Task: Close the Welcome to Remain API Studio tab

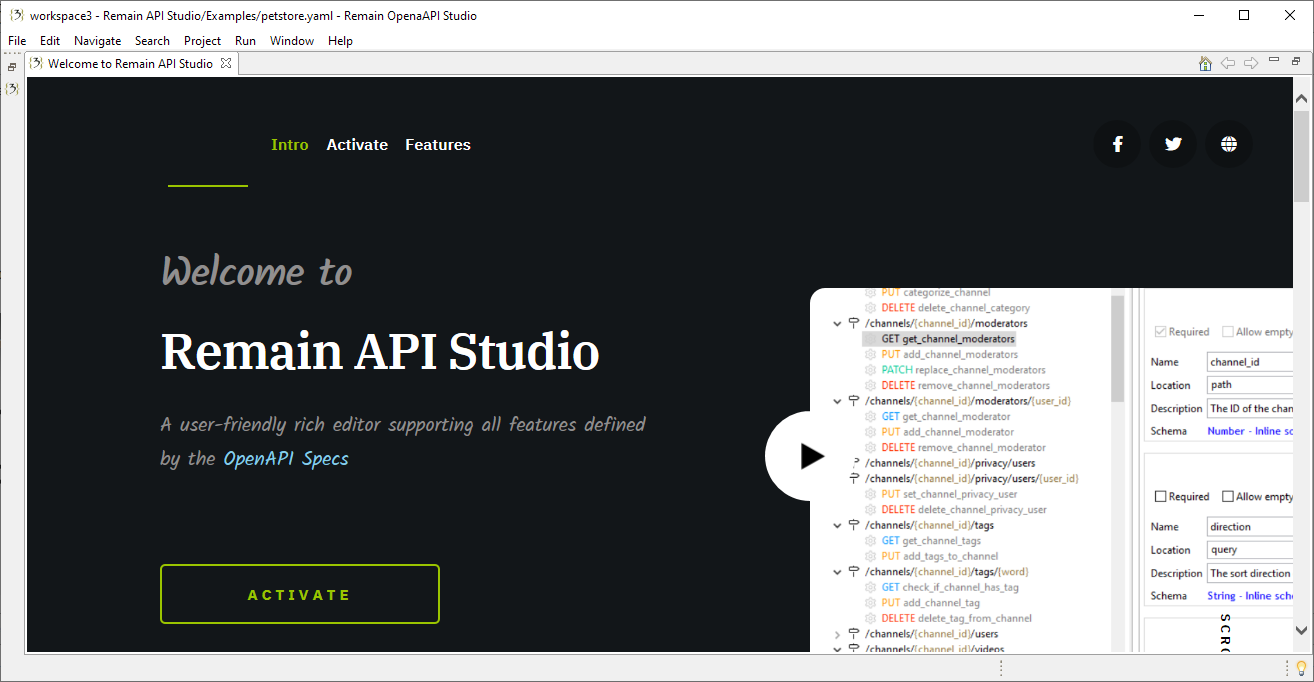Action: (x=226, y=63)
